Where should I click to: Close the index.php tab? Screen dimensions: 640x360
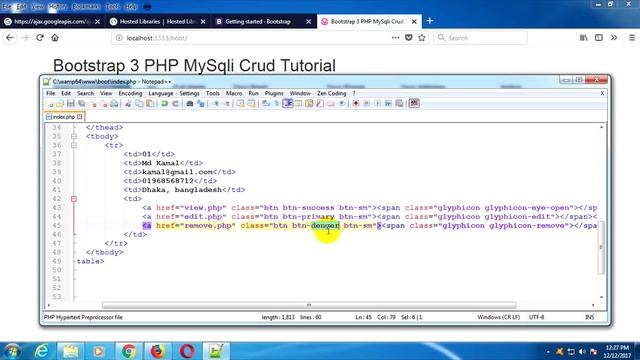click(80, 117)
